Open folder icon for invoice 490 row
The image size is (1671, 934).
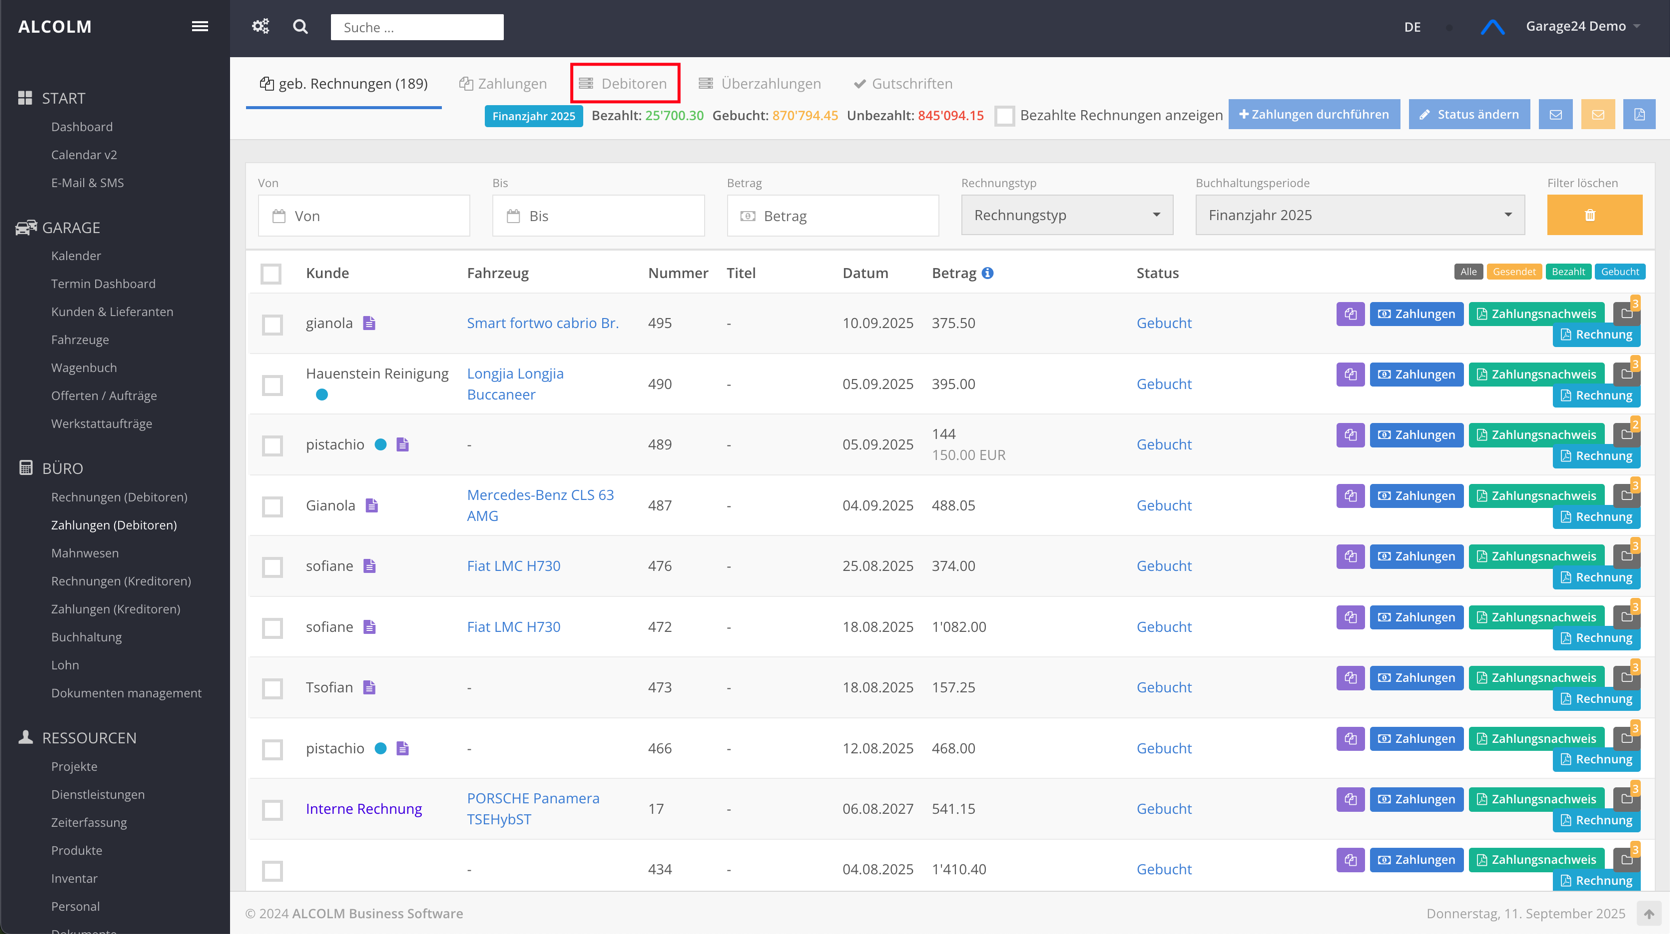[1627, 374]
